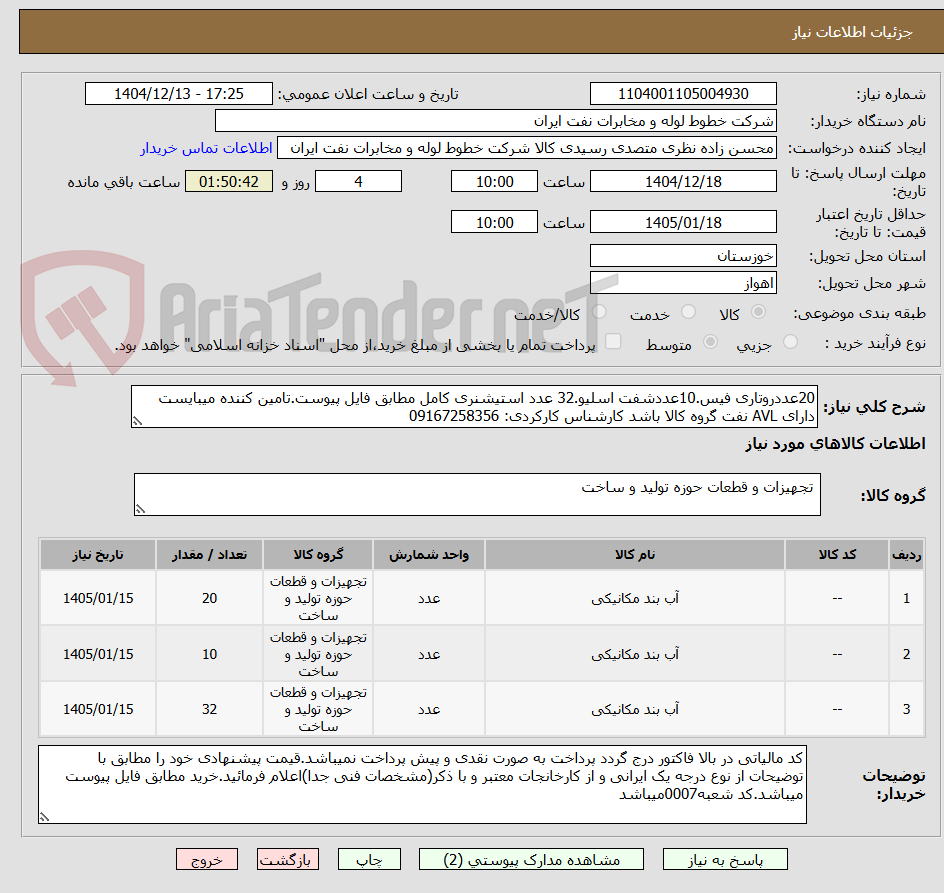This screenshot has width=944, height=893.
Task: Click the delivery province field 'خوزستان'
Action: pos(683,256)
